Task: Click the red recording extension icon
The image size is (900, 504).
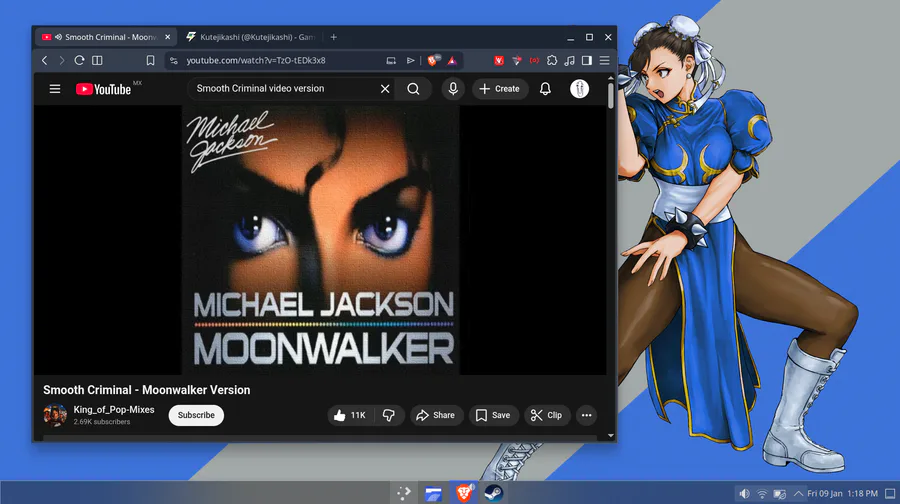Action: (534, 60)
